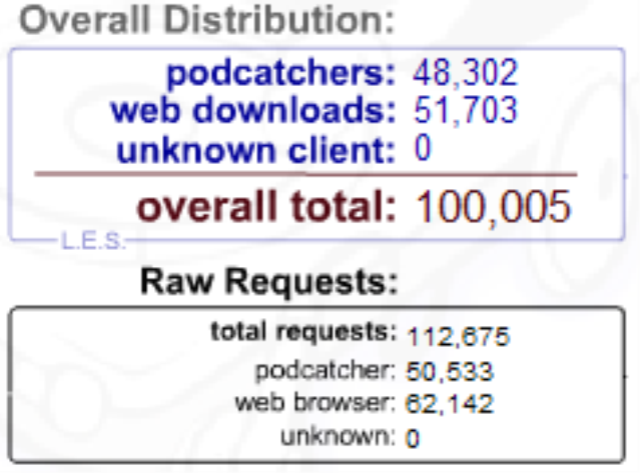Screen dimensions: 640x473
Task: Select the total requests label
Action: coord(303,332)
